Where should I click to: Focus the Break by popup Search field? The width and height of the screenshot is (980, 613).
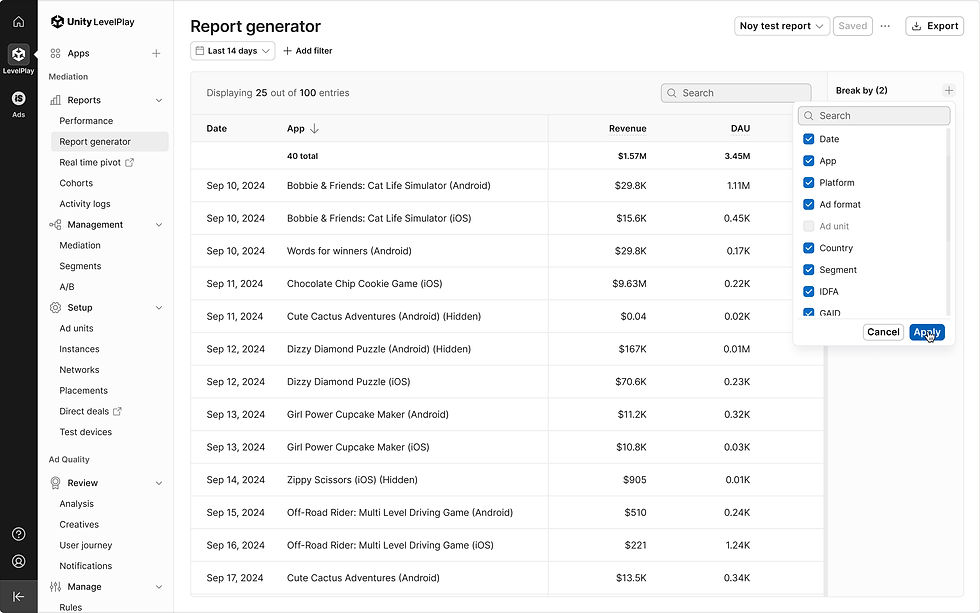874,116
